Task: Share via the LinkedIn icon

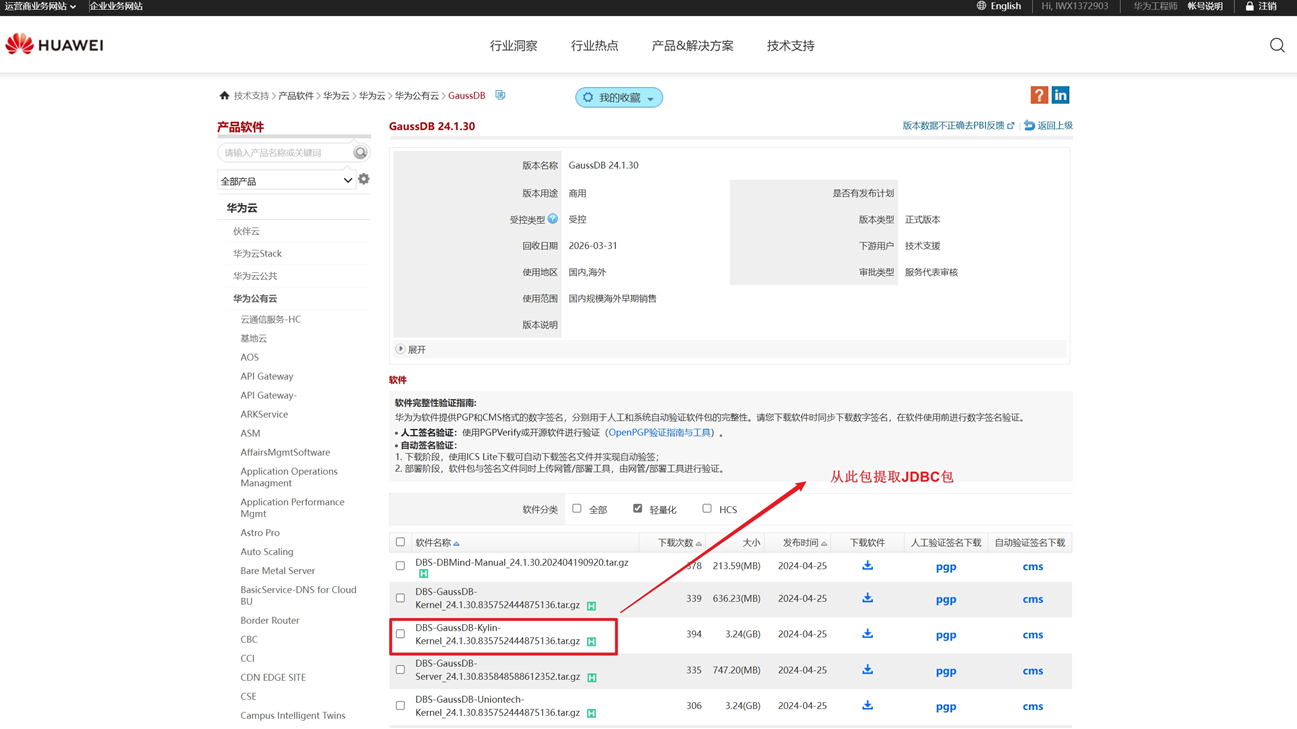Action: pos(1061,95)
